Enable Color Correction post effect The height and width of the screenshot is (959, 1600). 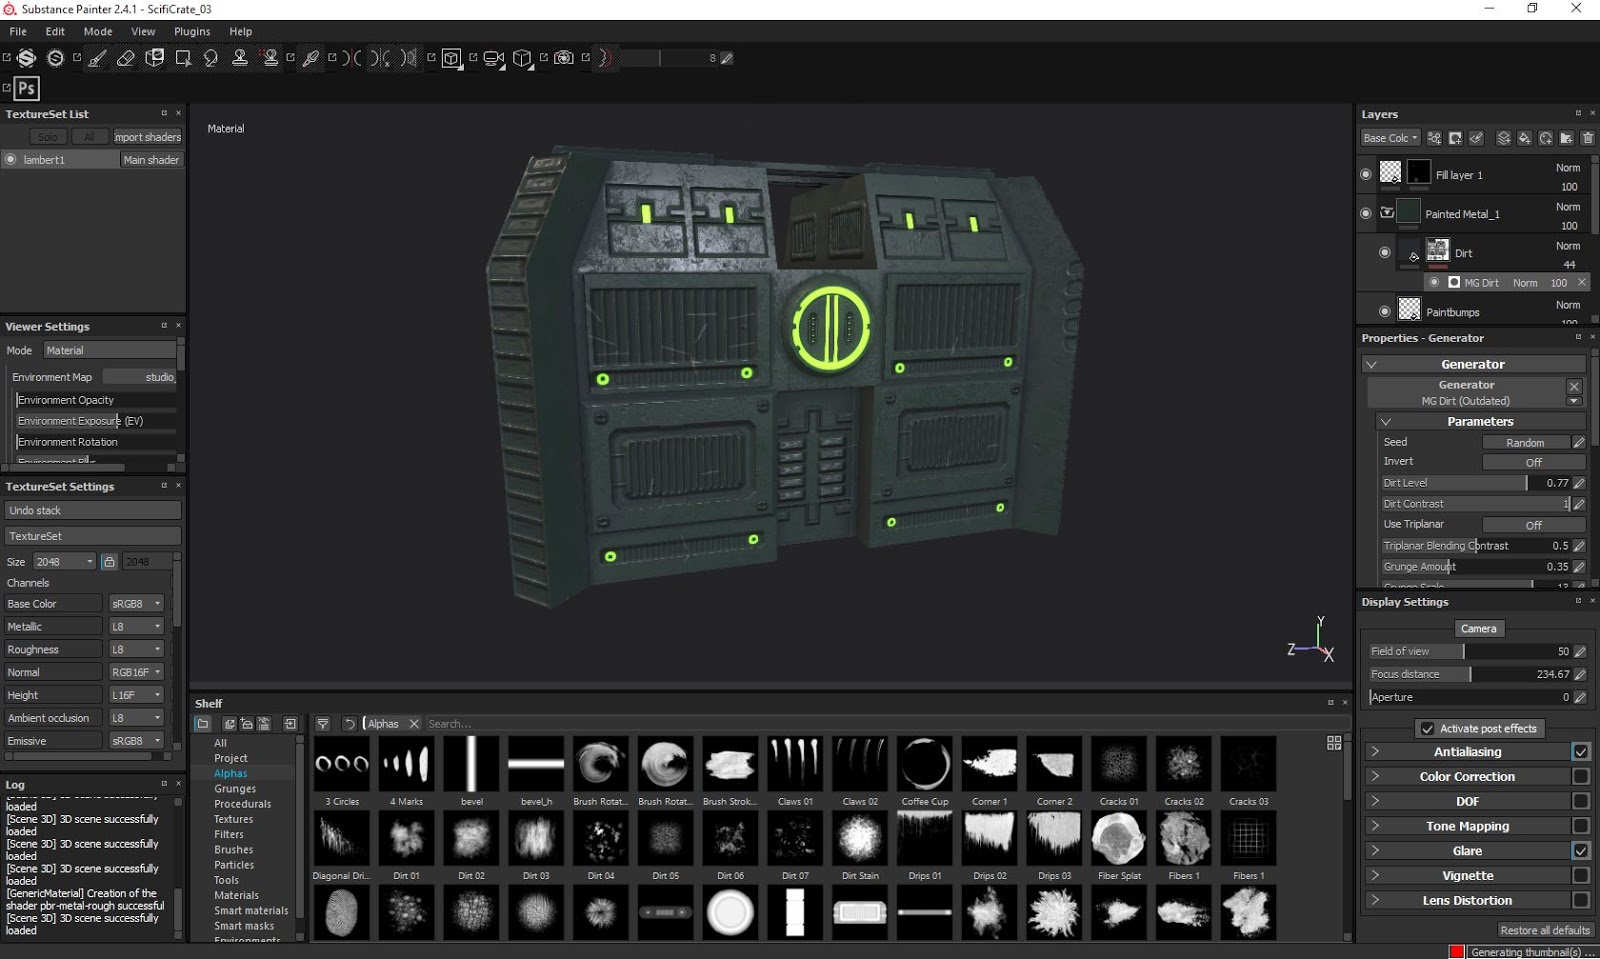tap(1581, 776)
